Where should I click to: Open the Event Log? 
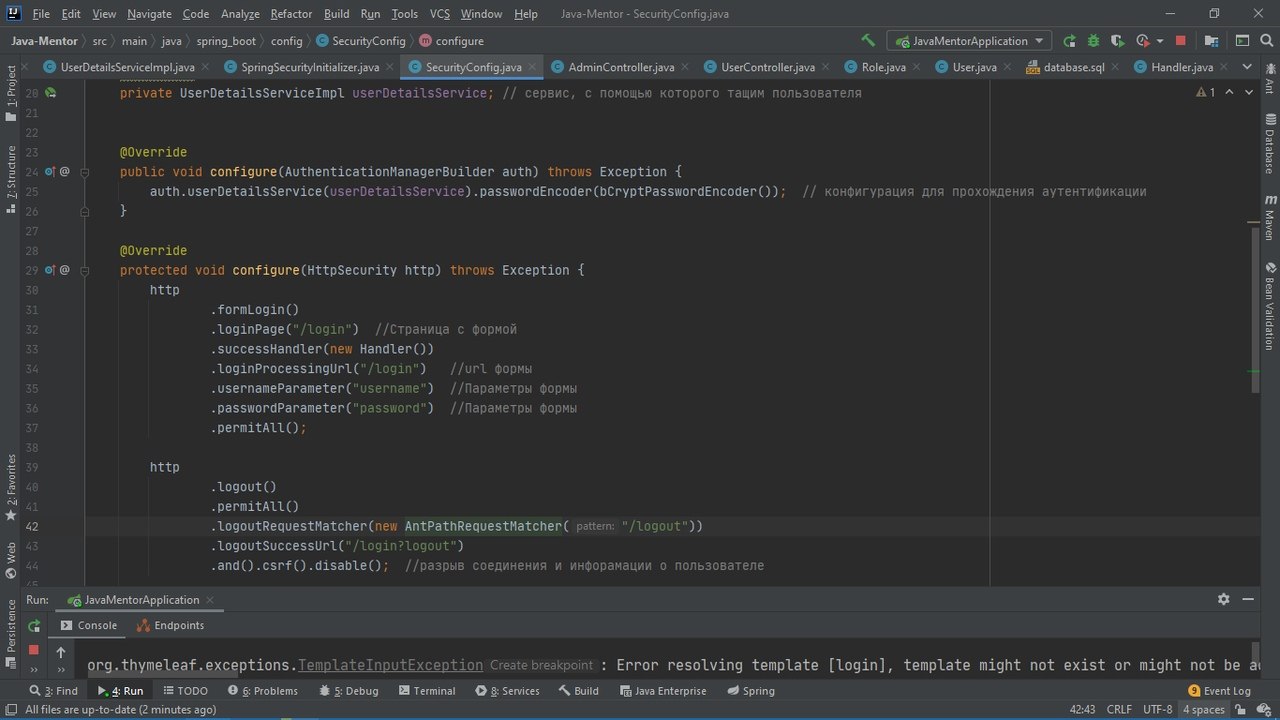point(1220,691)
